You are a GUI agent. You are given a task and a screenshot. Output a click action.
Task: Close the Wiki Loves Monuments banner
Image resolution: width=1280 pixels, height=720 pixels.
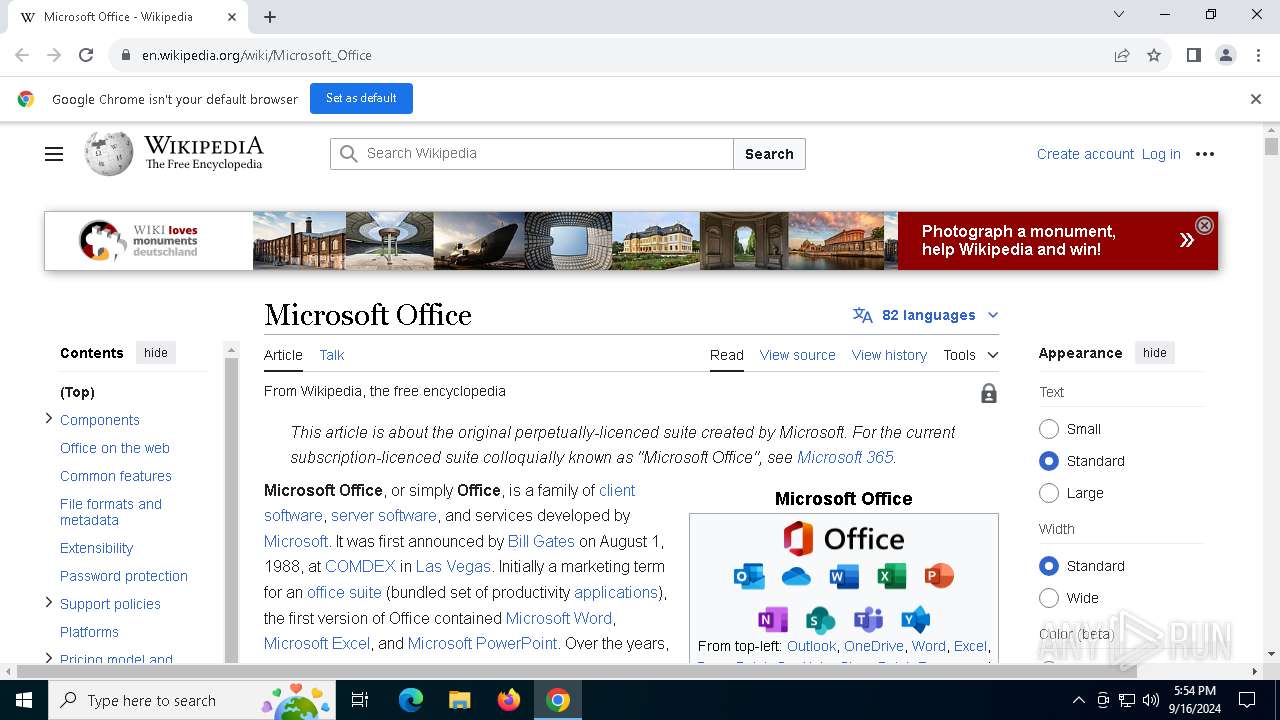tap(1204, 226)
